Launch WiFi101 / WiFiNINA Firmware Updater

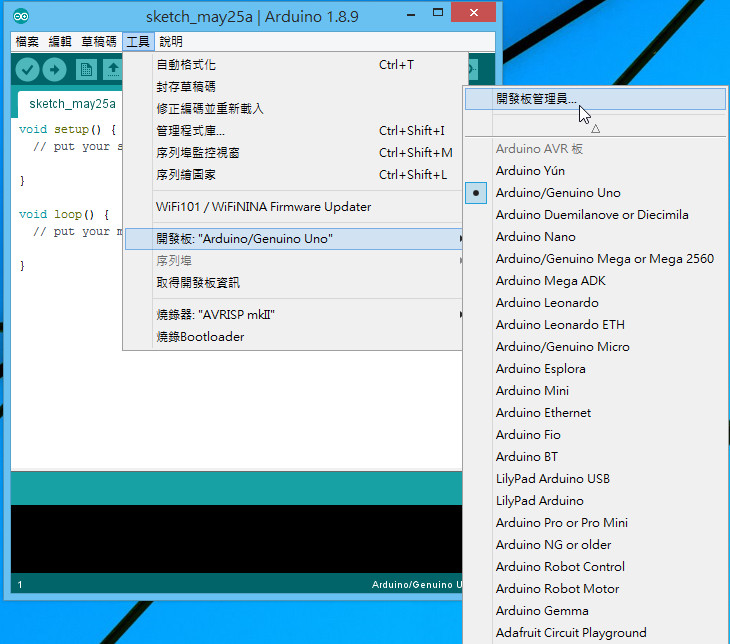pyautogui.click(x=294, y=207)
